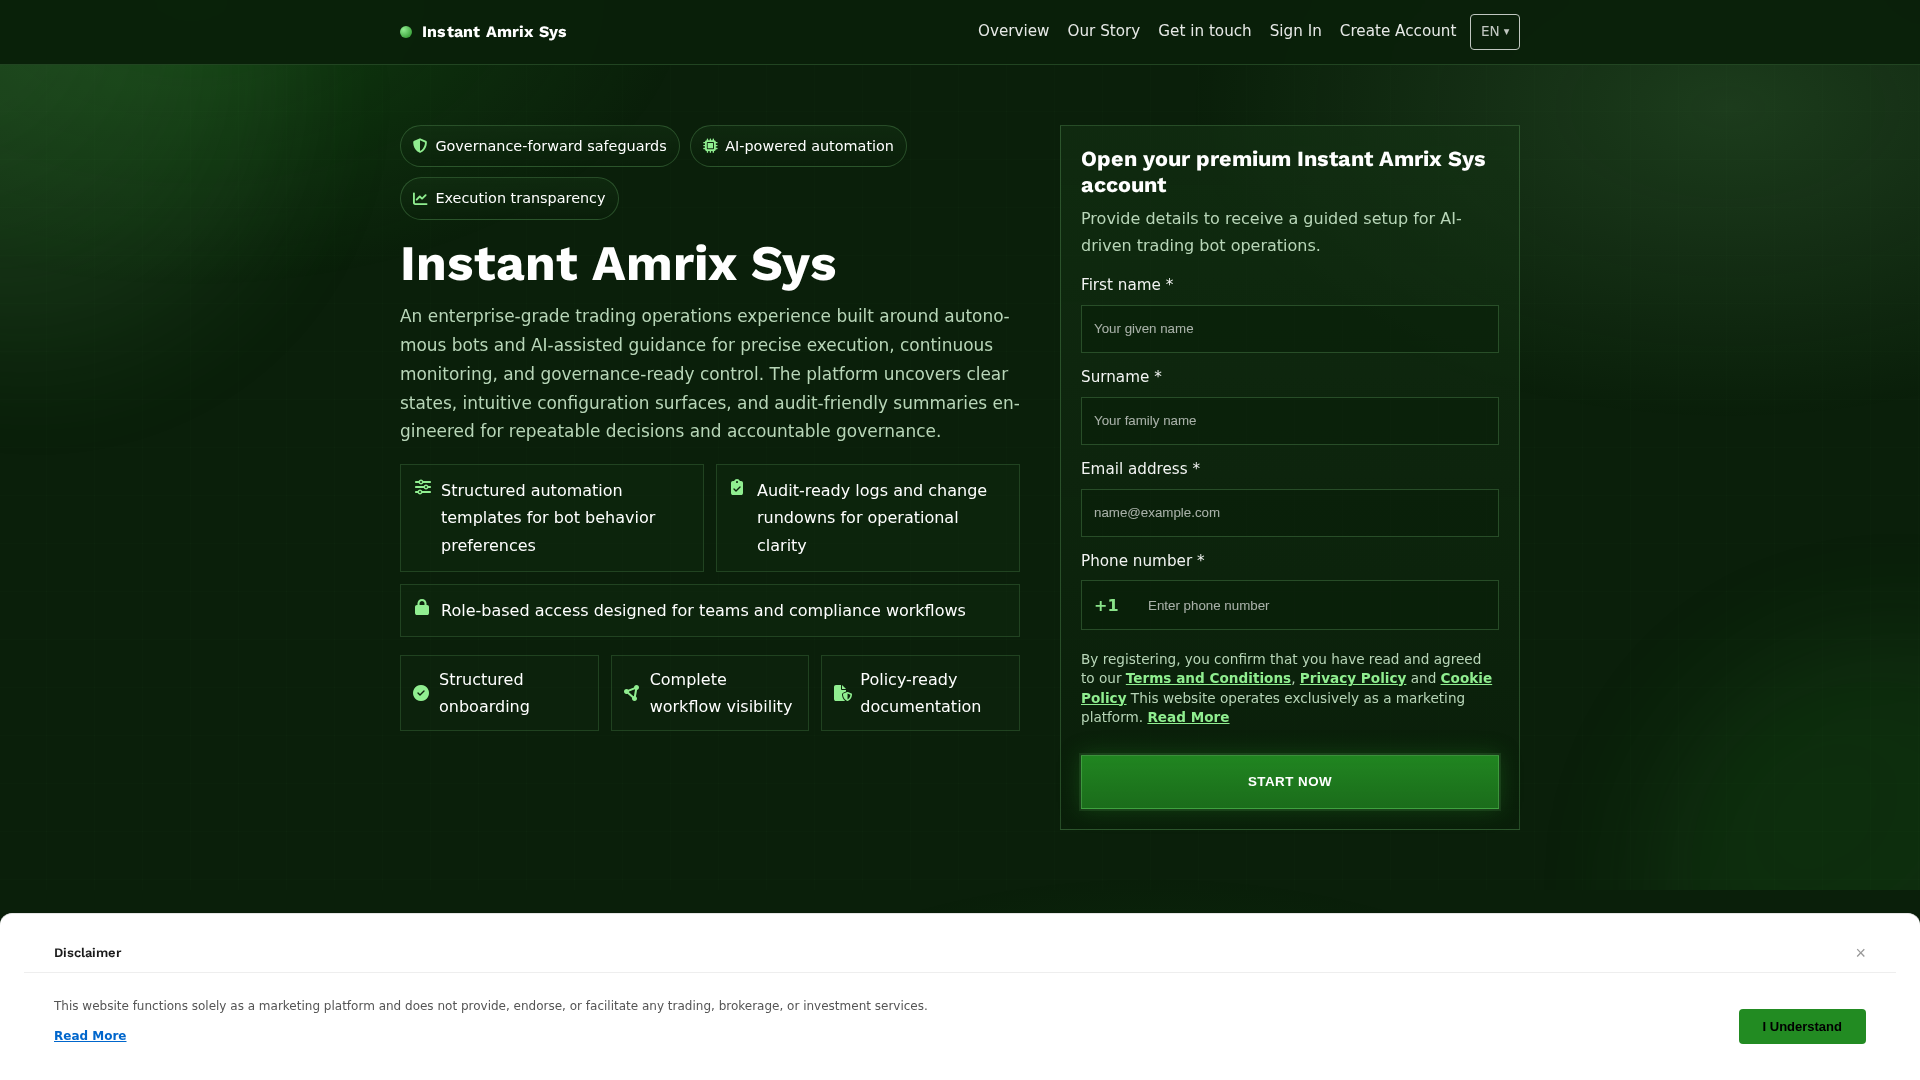Click the sliders icon beside Structured automation templates
This screenshot has width=1920, height=1080.
pyautogui.click(x=423, y=487)
